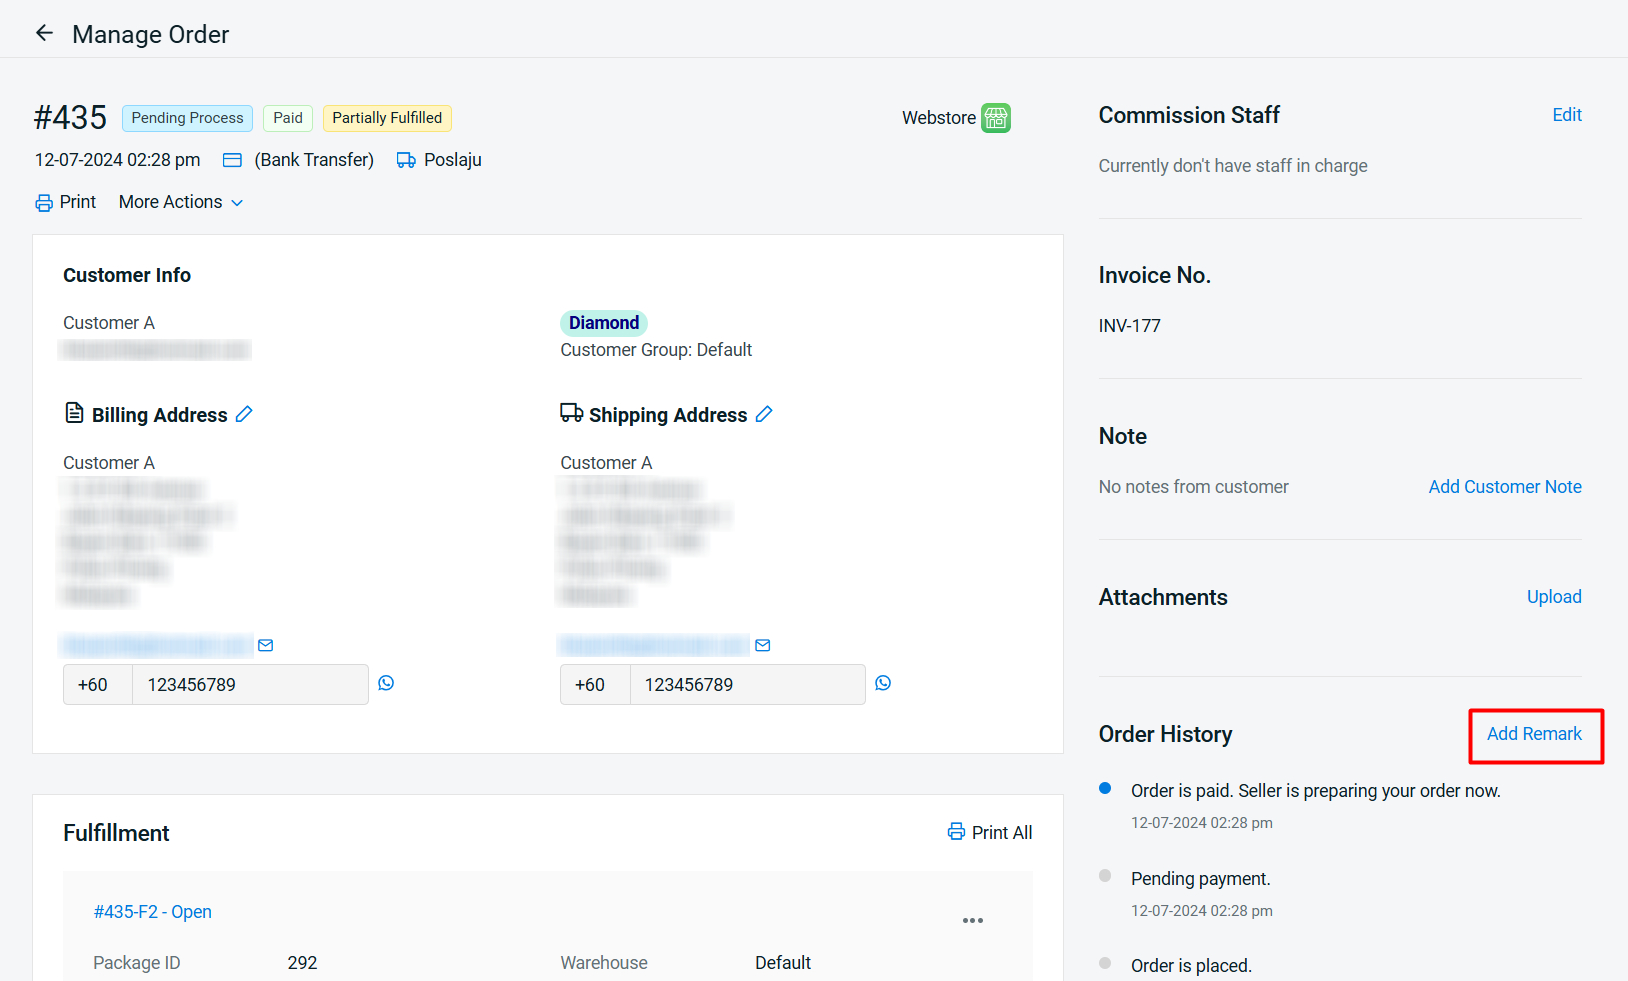Screen dimensions: 1628x981
Task: Click the shipping email envelope icon
Action: pyautogui.click(x=763, y=645)
